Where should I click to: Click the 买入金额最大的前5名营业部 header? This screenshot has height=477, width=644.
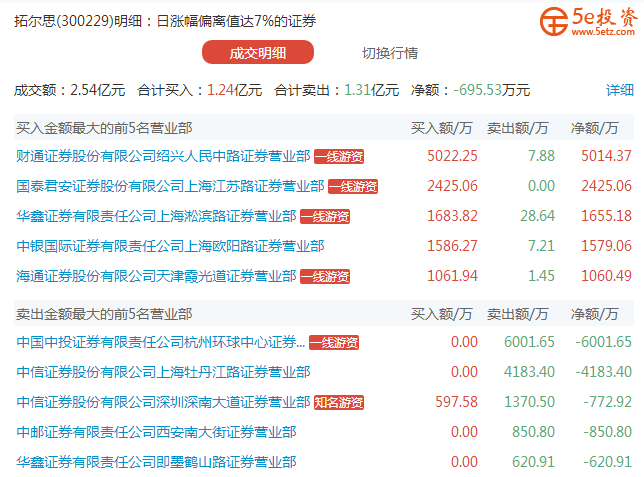tap(104, 128)
